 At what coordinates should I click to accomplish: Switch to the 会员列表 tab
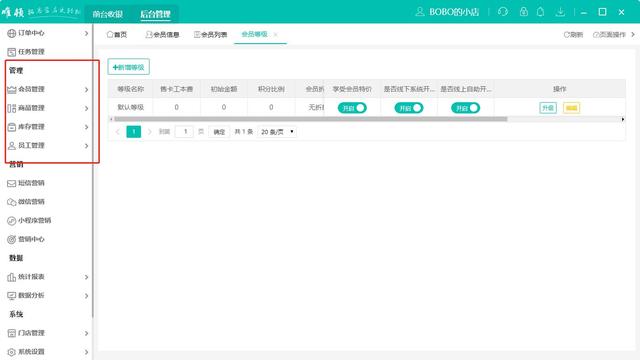pyautogui.click(x=211, y=35)
